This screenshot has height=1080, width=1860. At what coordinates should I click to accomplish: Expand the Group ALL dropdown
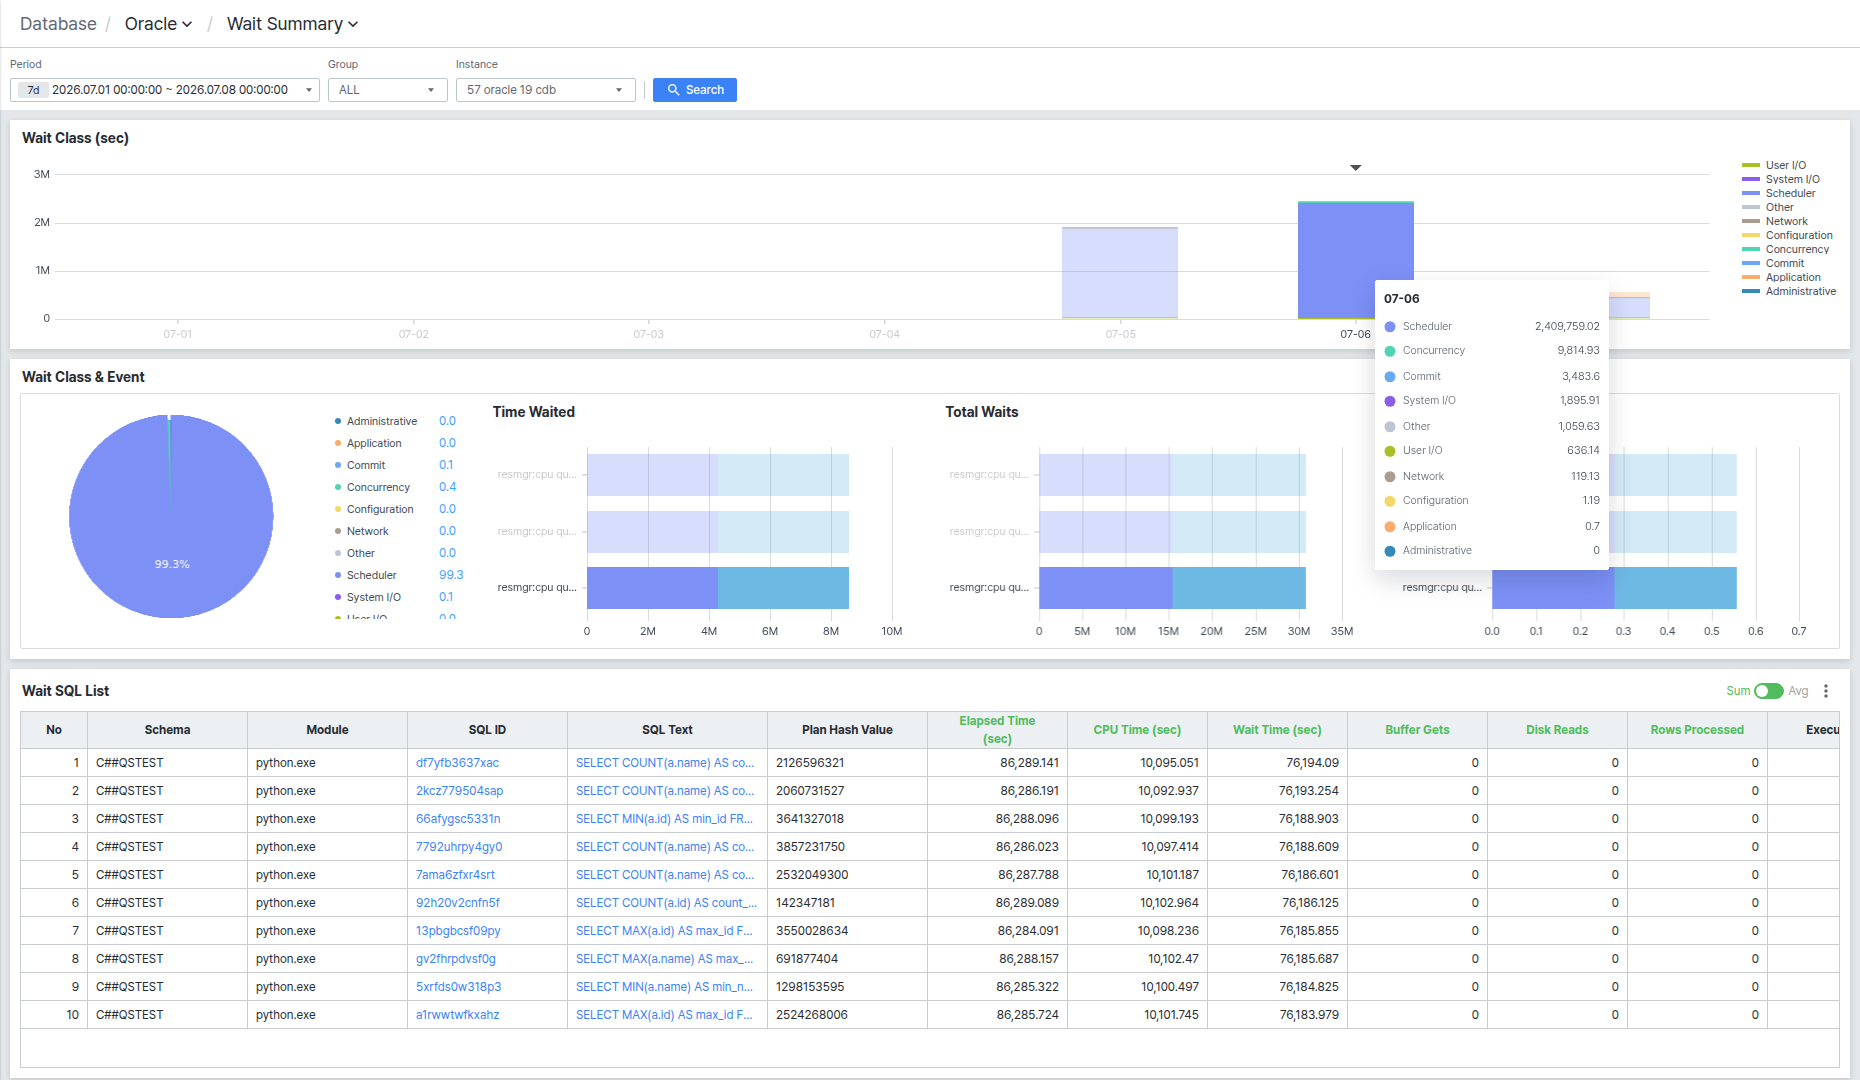(x=388, y=90)
